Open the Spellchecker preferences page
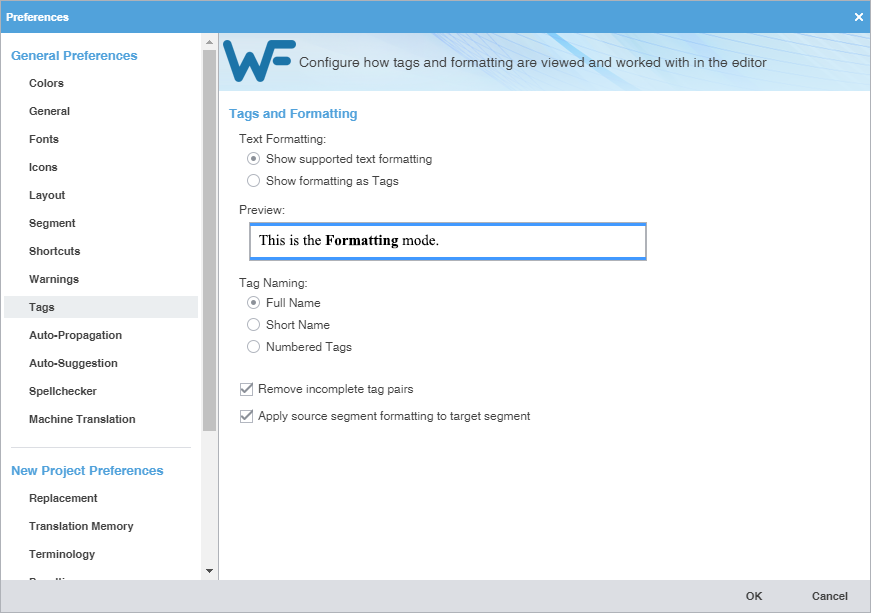 (x=59, y=391)
